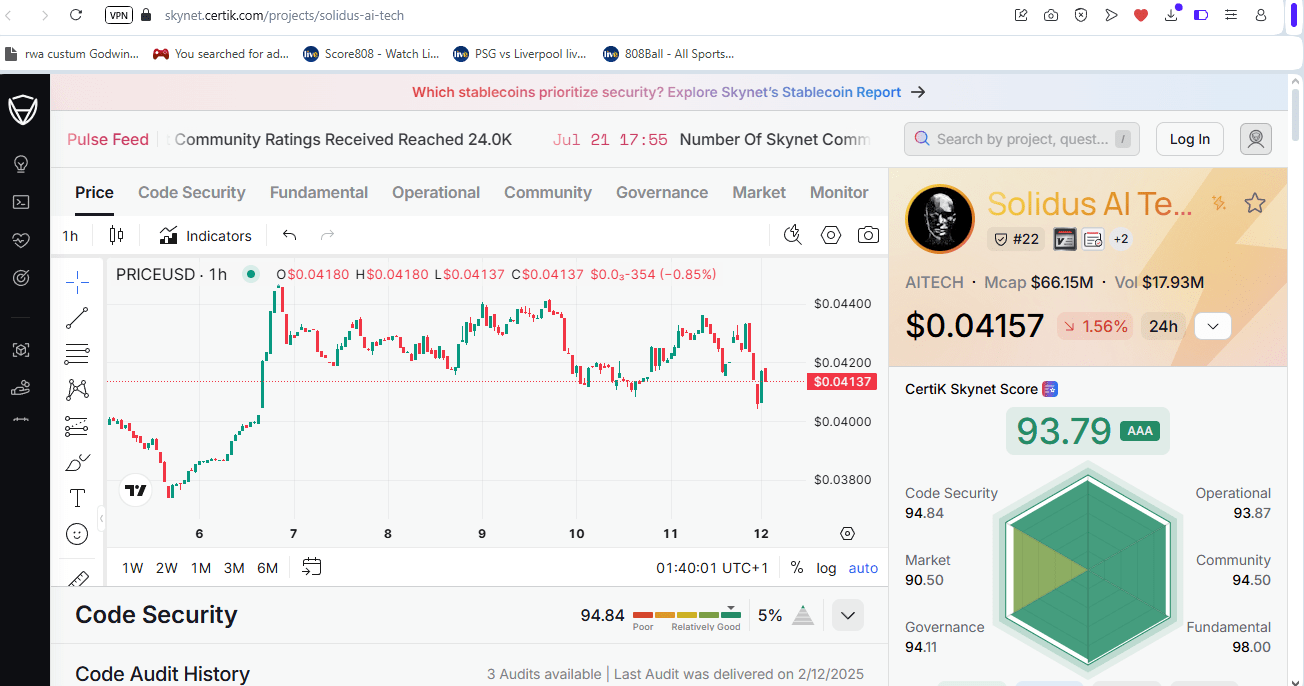Expand the Code Security section chevron
This screenshot has width=1304, height=686.
tap(848, 615)
